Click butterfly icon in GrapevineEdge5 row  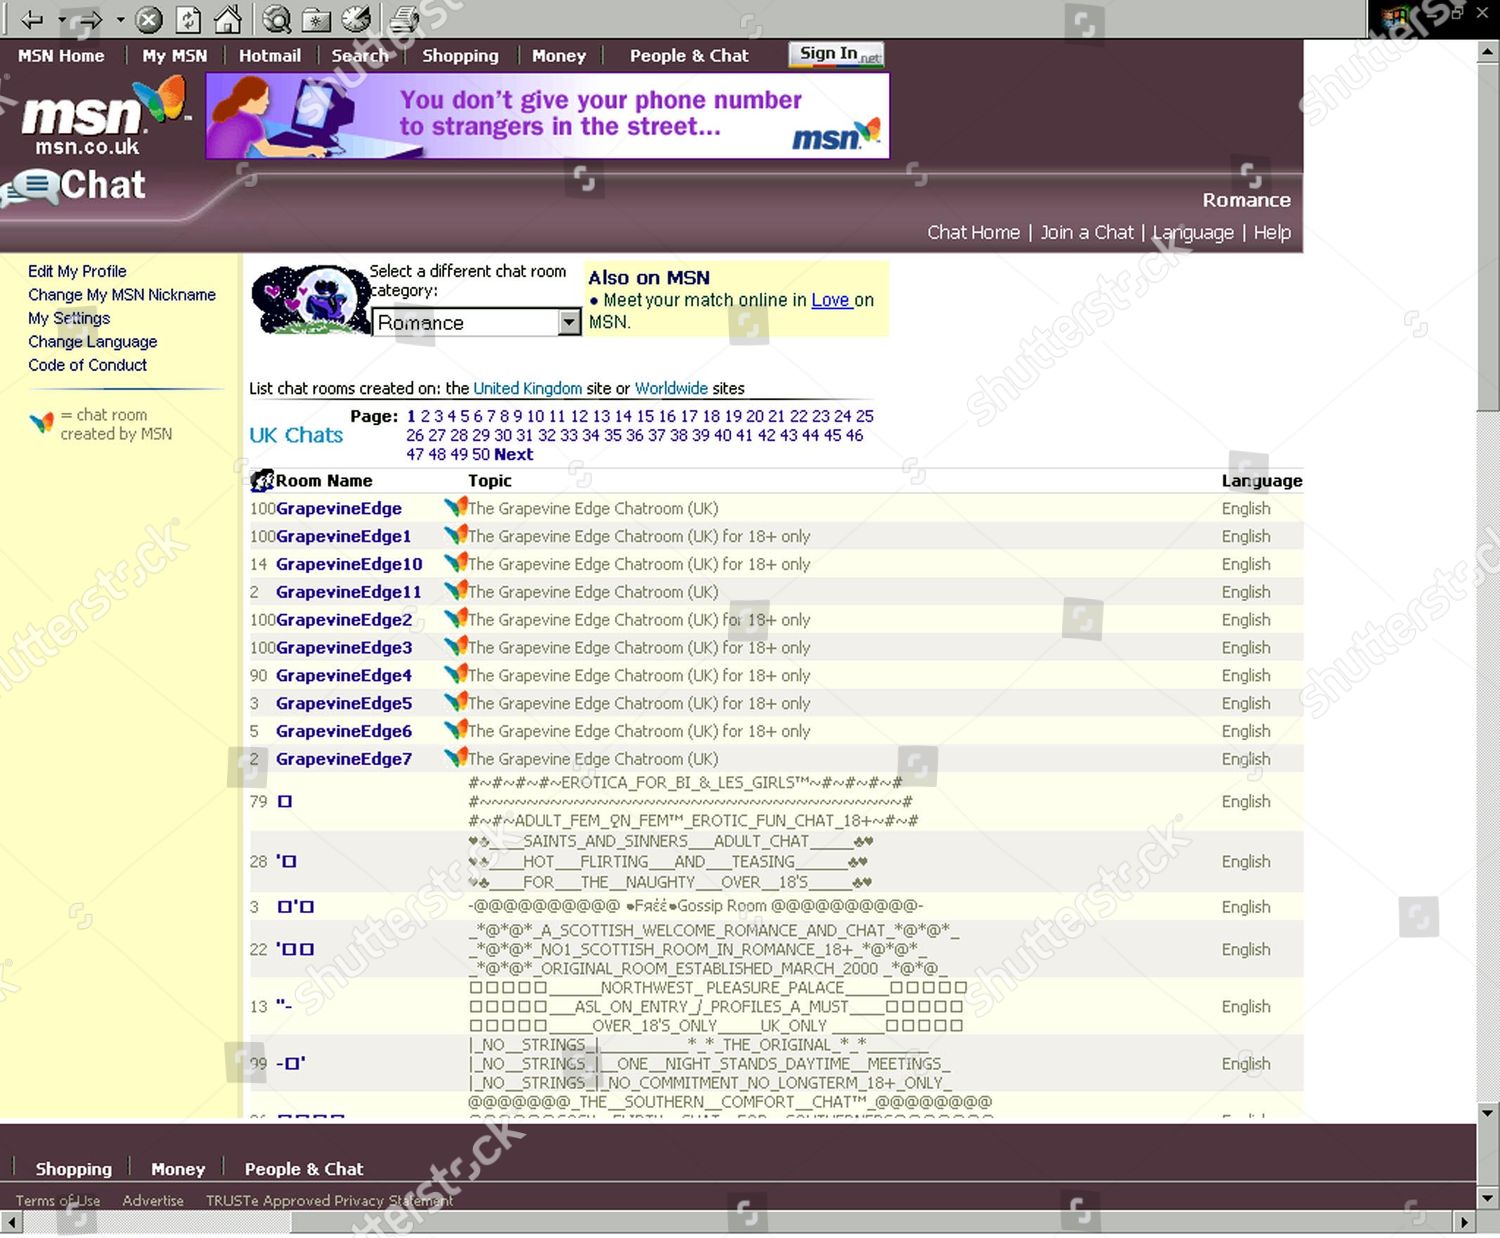coord(455,703)
